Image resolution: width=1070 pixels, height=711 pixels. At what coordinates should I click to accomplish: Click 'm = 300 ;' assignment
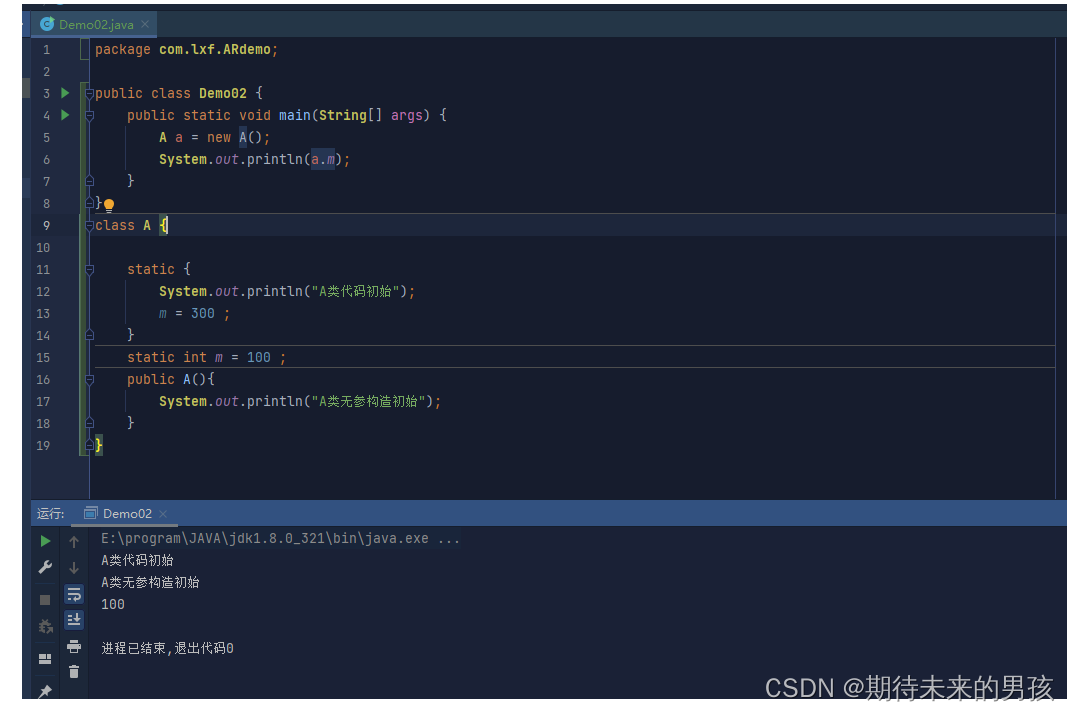click(x=194, y=313)
